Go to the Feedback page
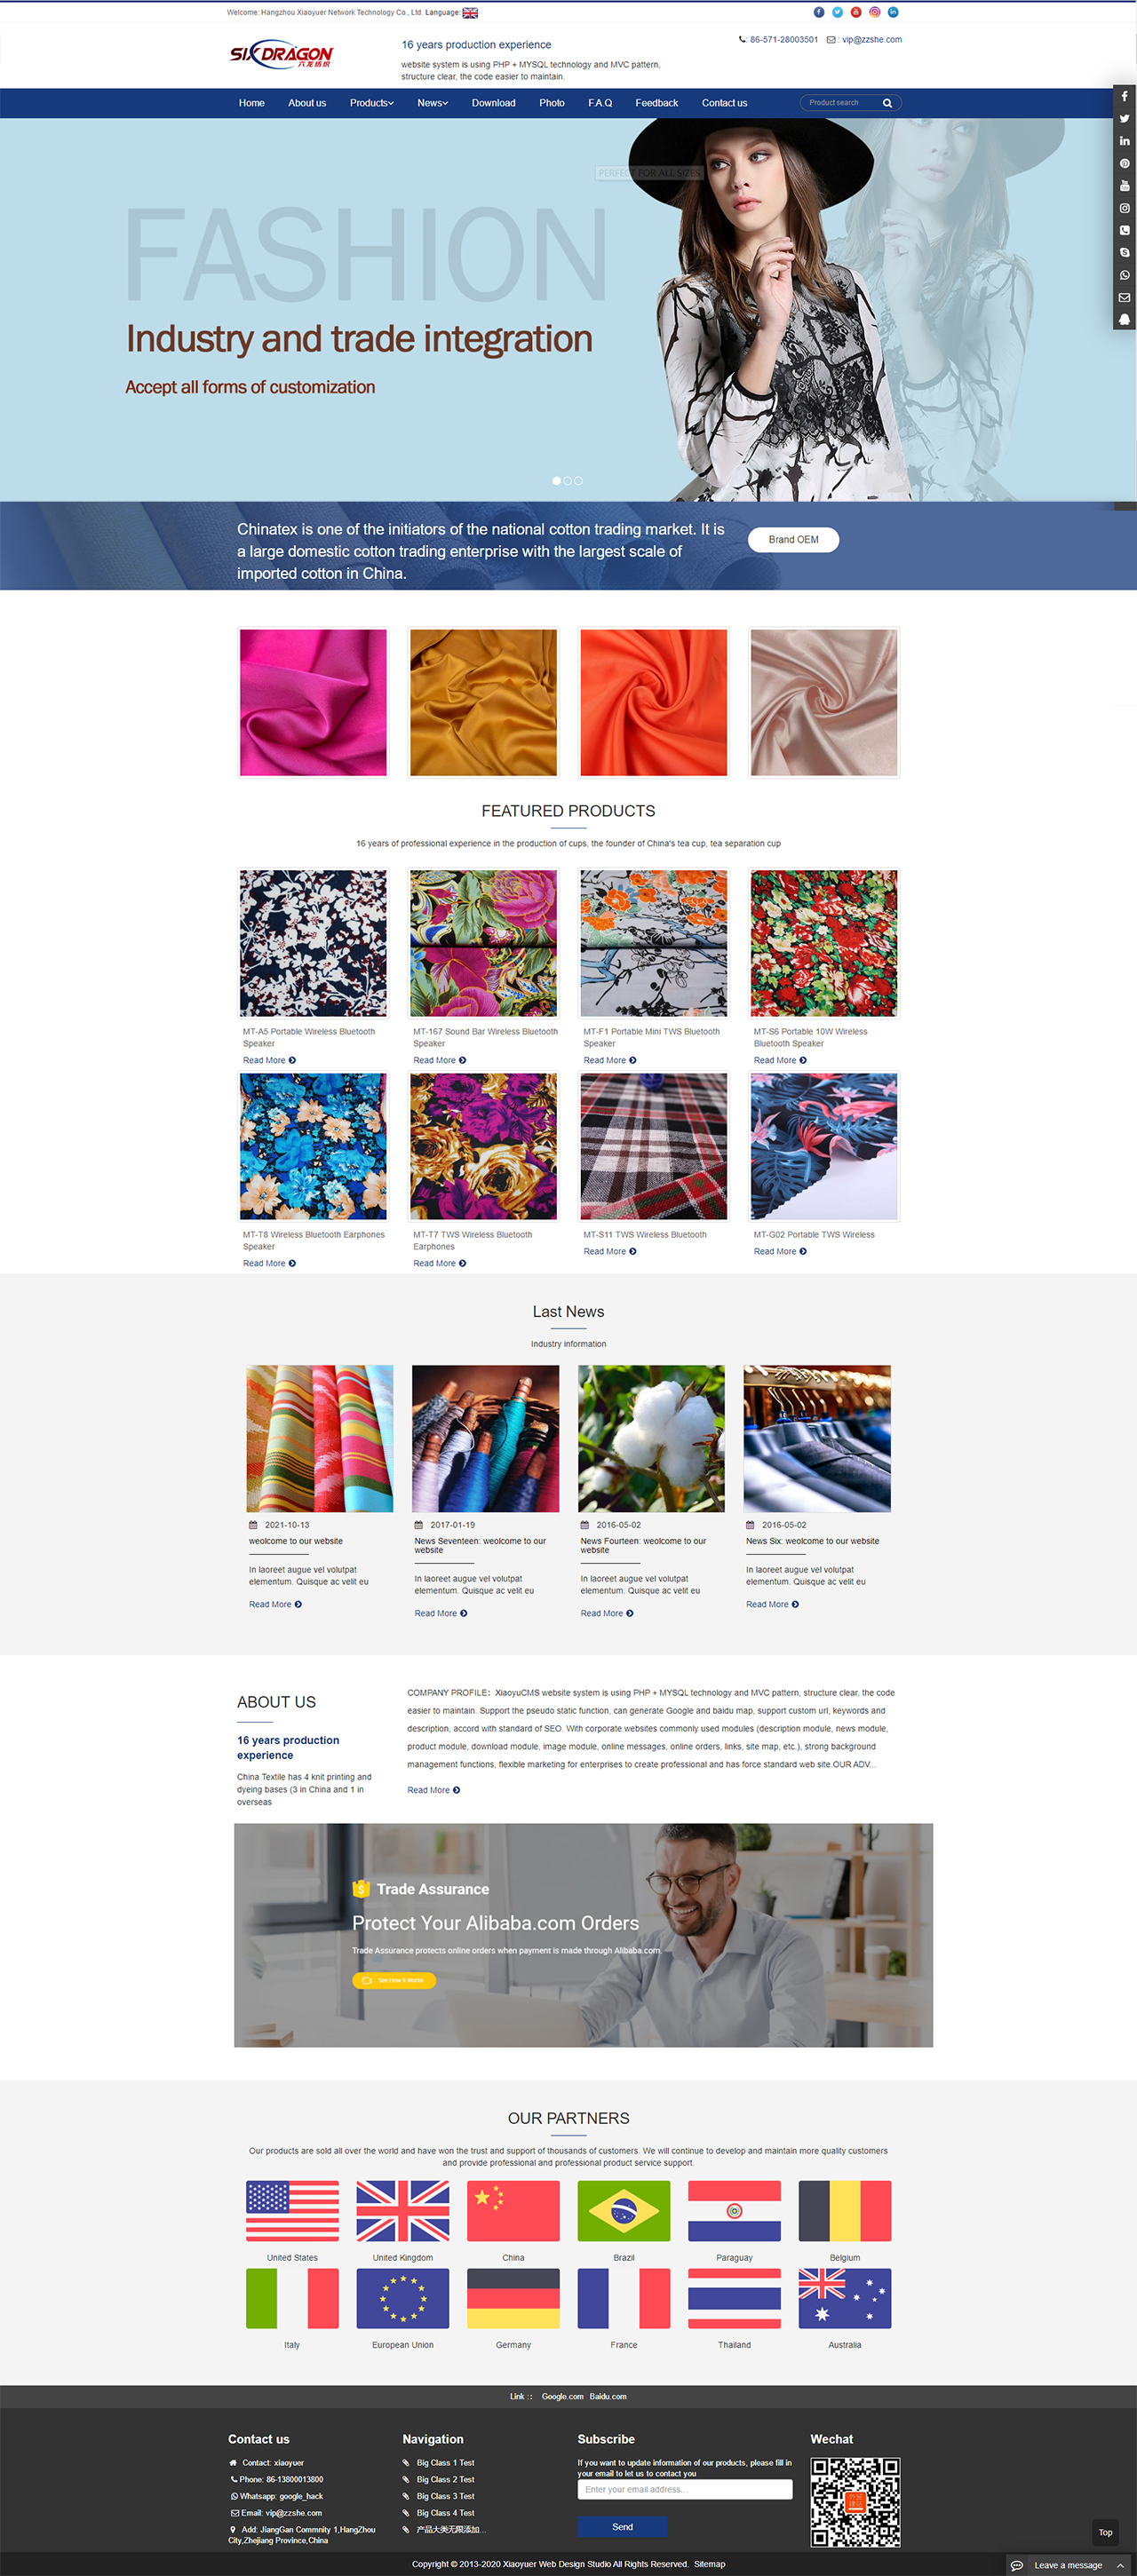This screenshot has width=1137, height=2576. 656,103
